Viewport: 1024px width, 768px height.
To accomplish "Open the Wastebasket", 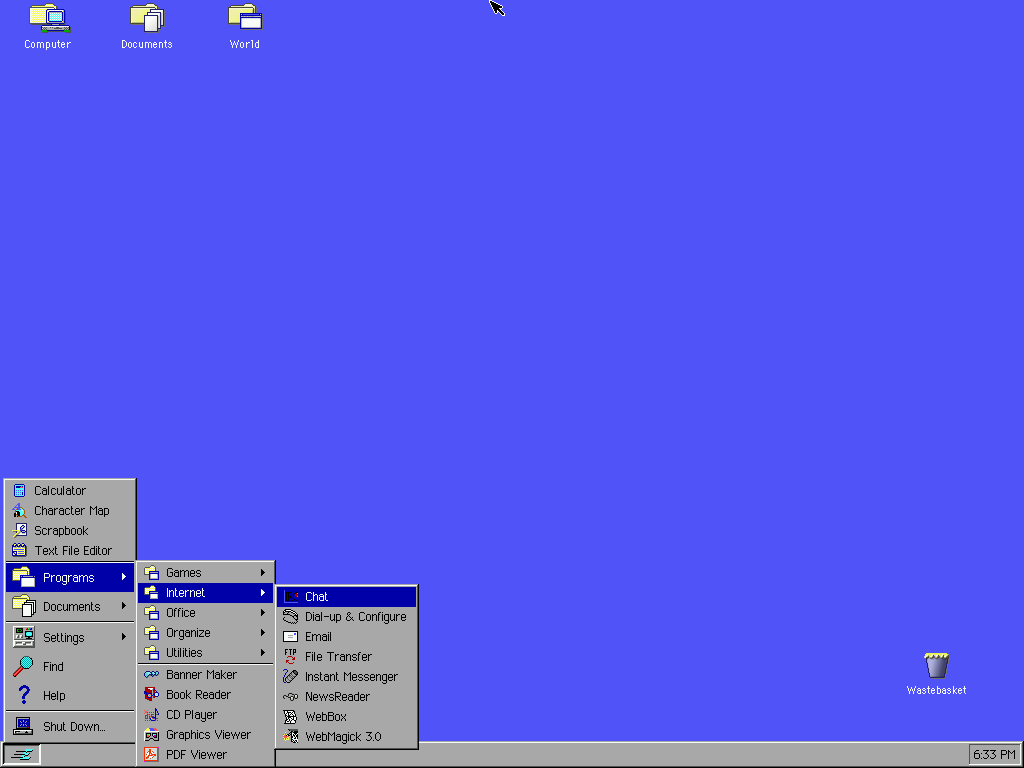I will click(935, 665).
